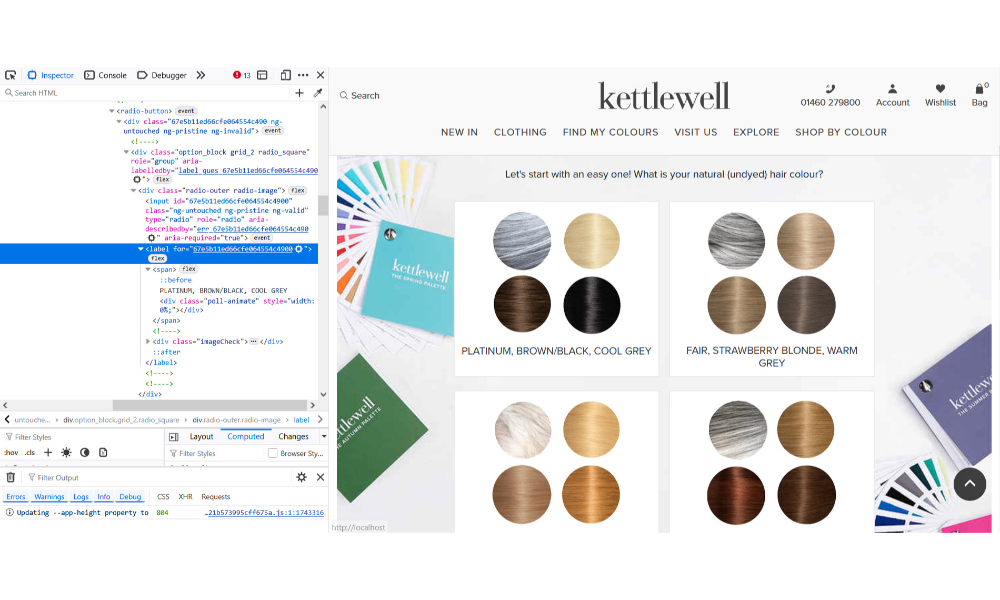Click the dock-side split layout icon

click(x=262, y=75)
